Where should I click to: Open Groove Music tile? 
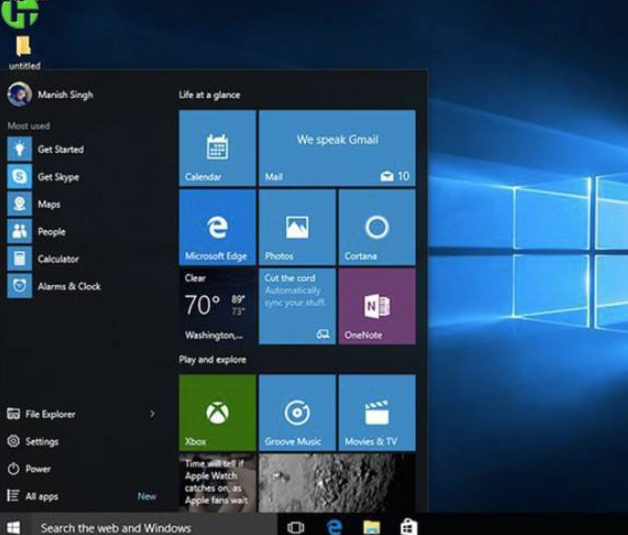[x=297, y=412]
